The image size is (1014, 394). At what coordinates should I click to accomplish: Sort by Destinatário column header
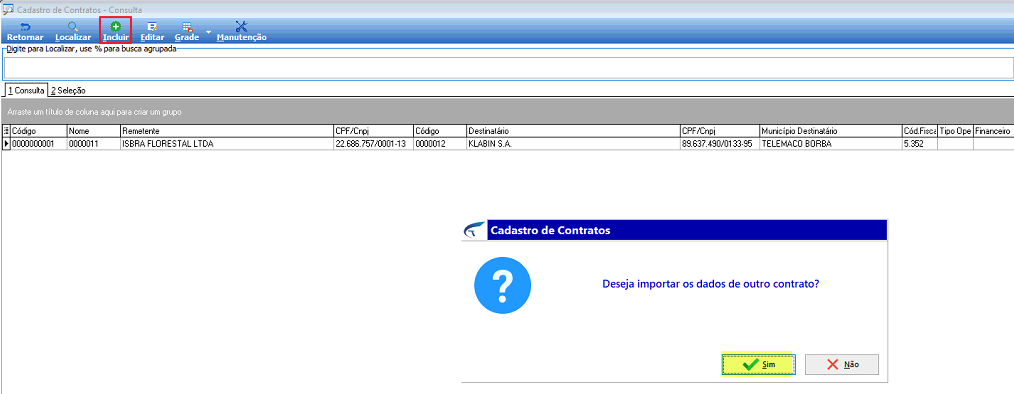[572, 131]
